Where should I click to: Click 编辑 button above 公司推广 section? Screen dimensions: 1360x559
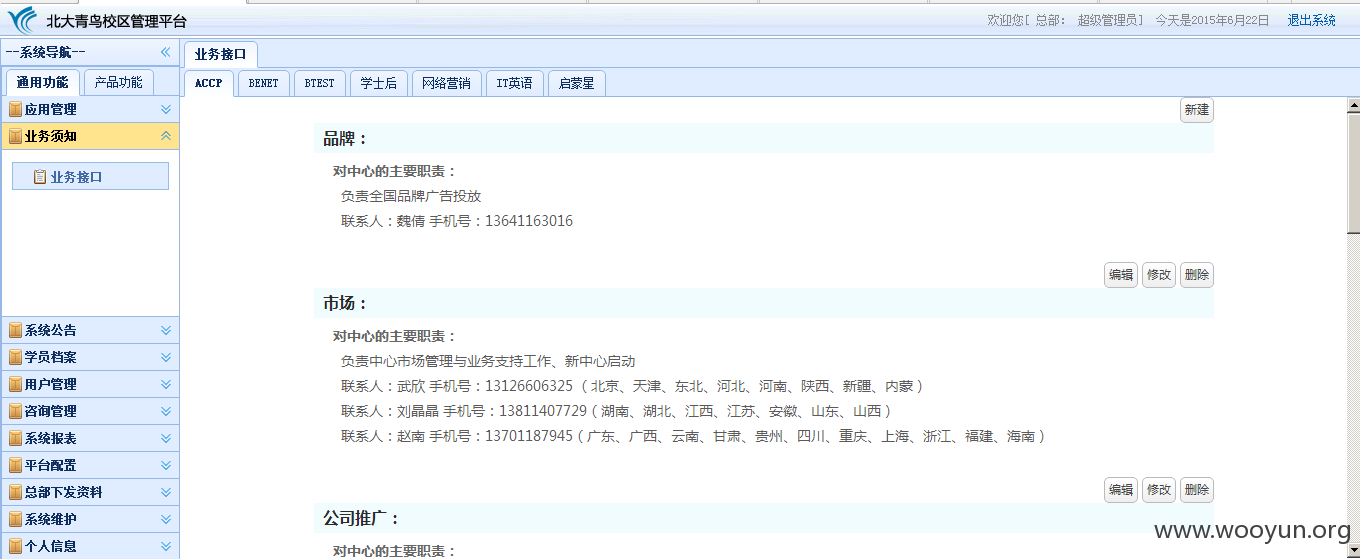click(x=1121, y=490)
